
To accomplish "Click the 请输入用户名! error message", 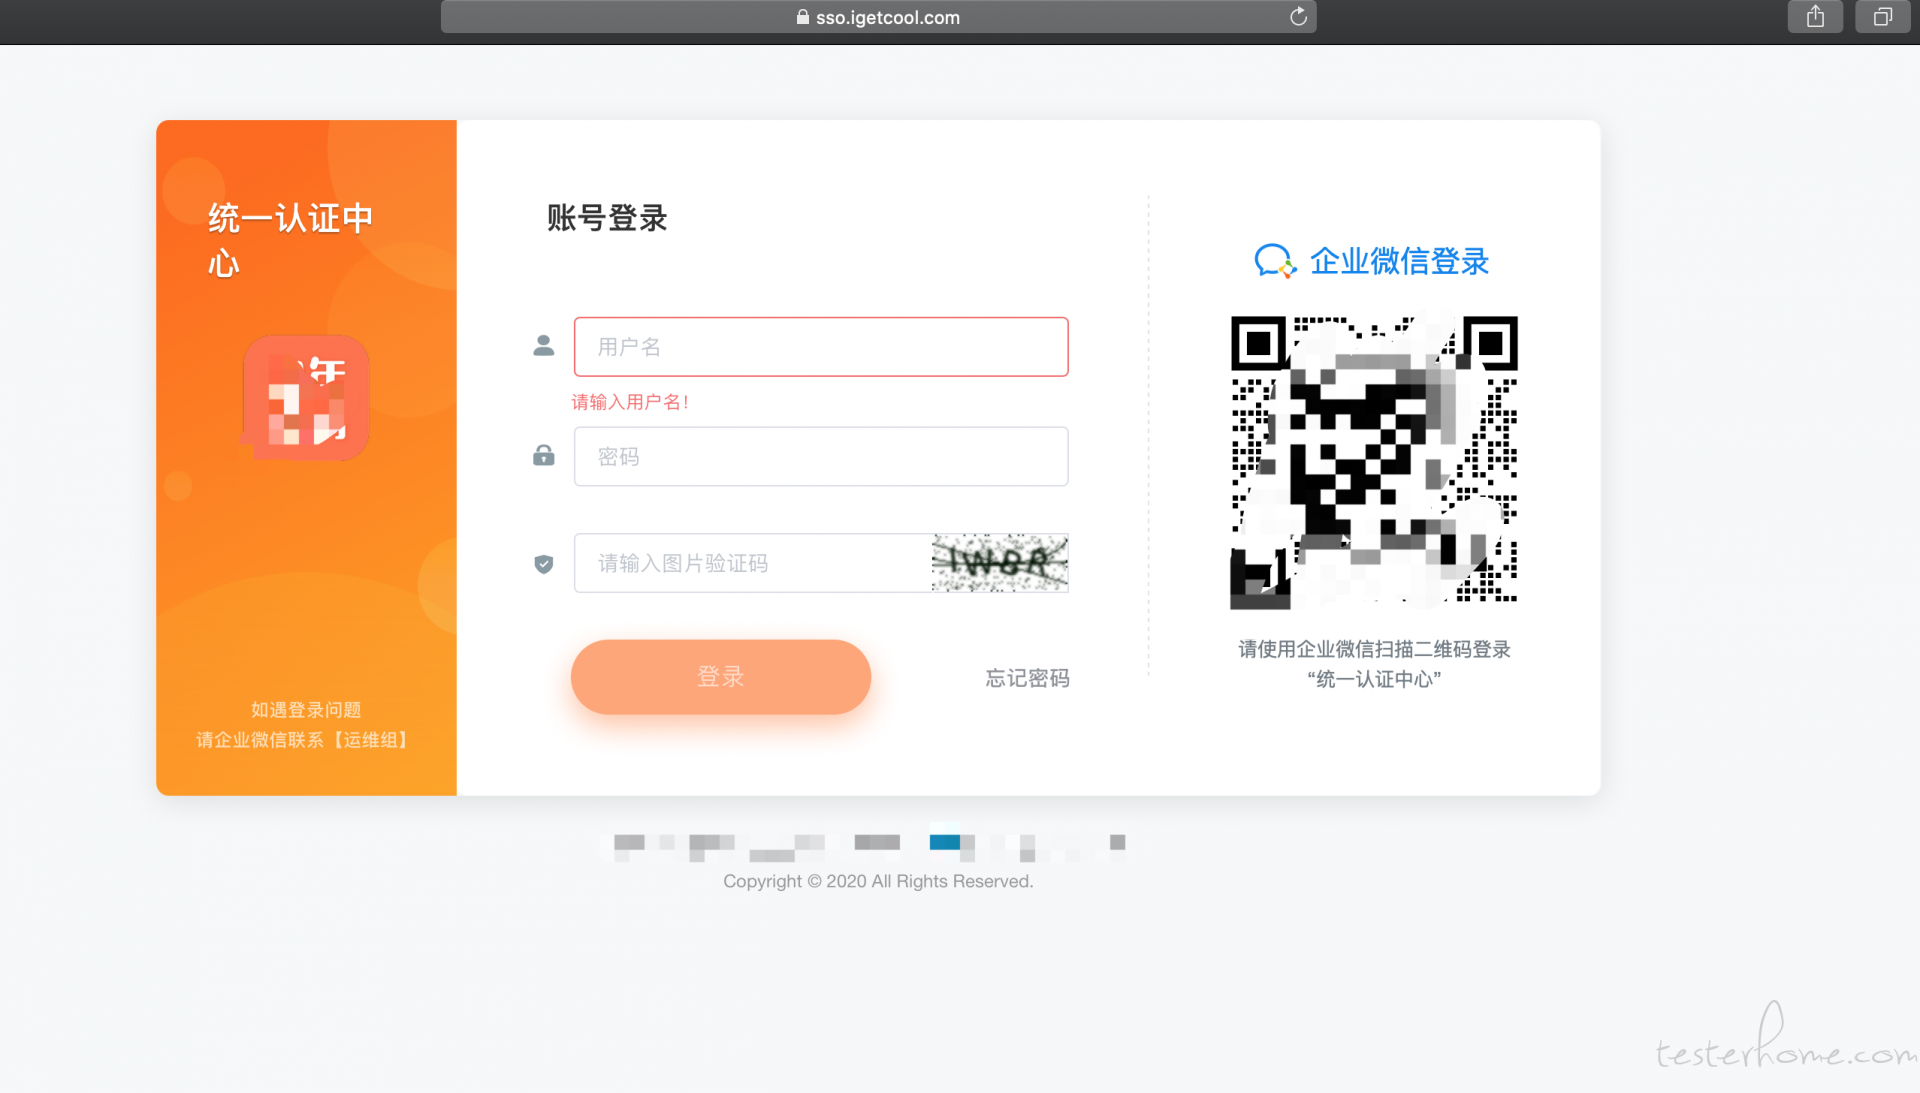I will click(630, 402).
